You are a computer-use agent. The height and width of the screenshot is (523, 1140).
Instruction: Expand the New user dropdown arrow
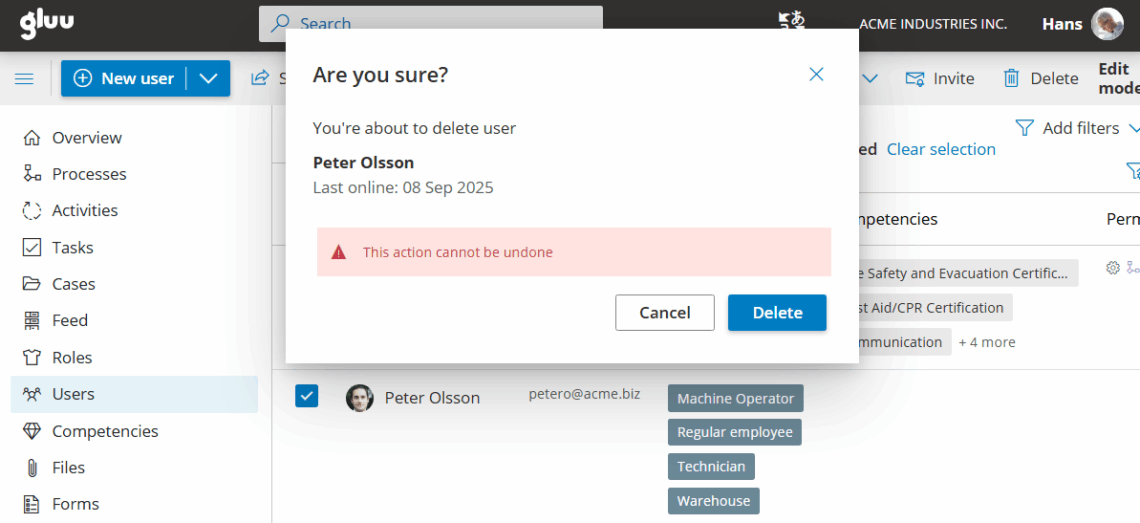pos(208,79)
